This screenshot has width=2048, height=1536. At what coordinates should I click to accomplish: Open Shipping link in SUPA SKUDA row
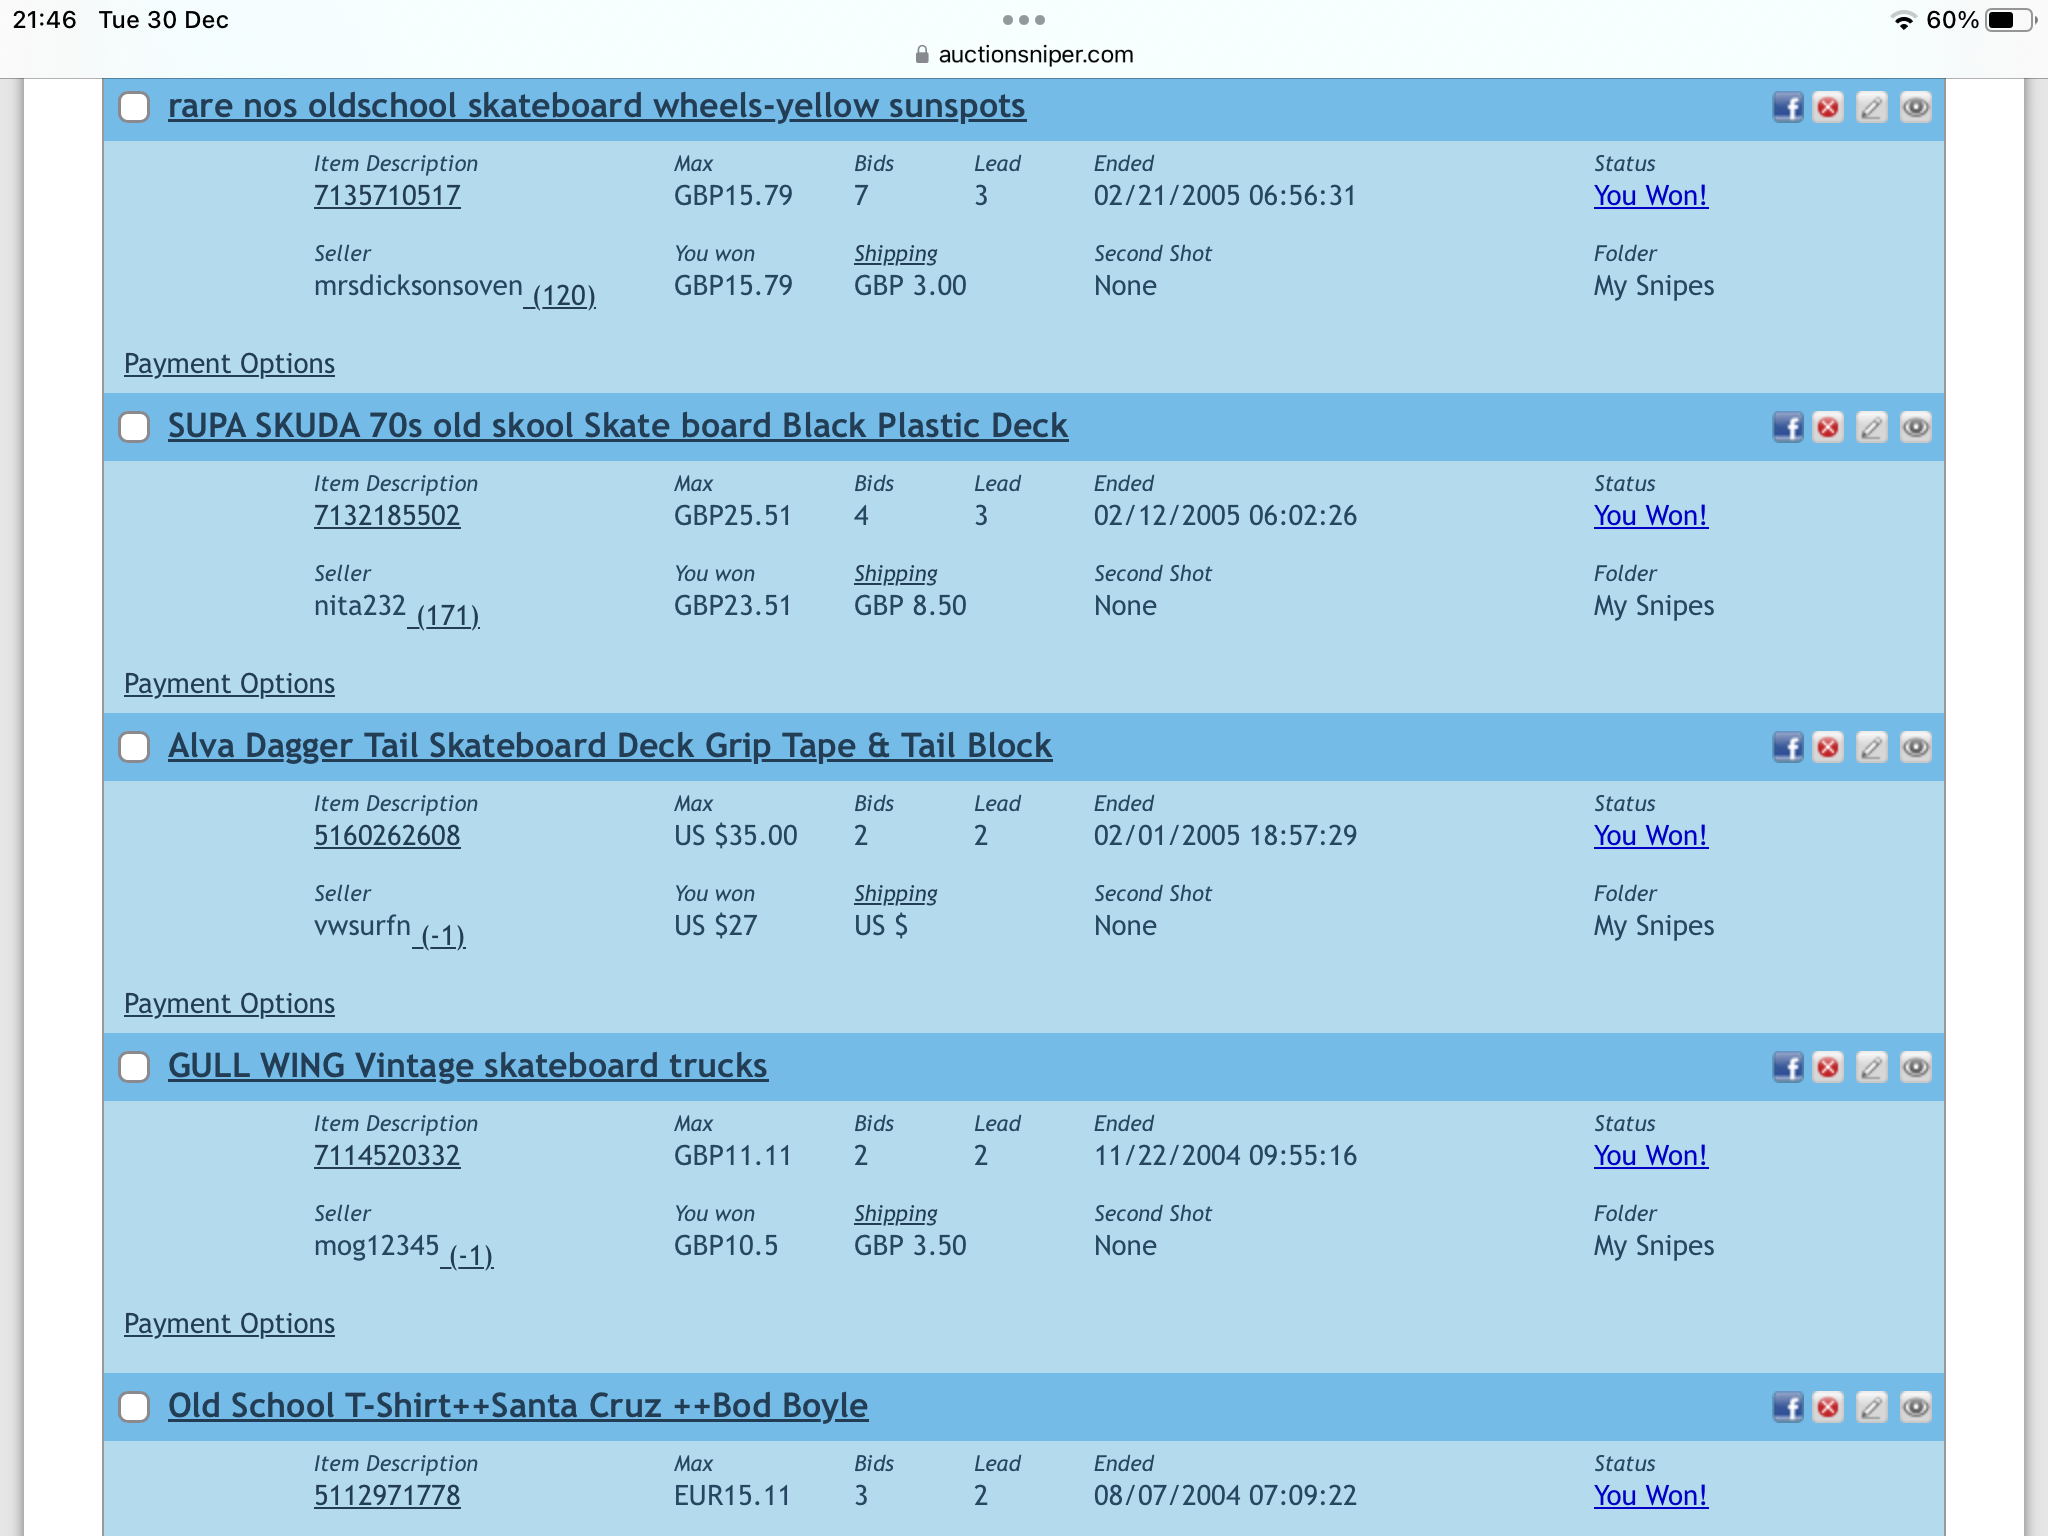(x=895, y=573)
